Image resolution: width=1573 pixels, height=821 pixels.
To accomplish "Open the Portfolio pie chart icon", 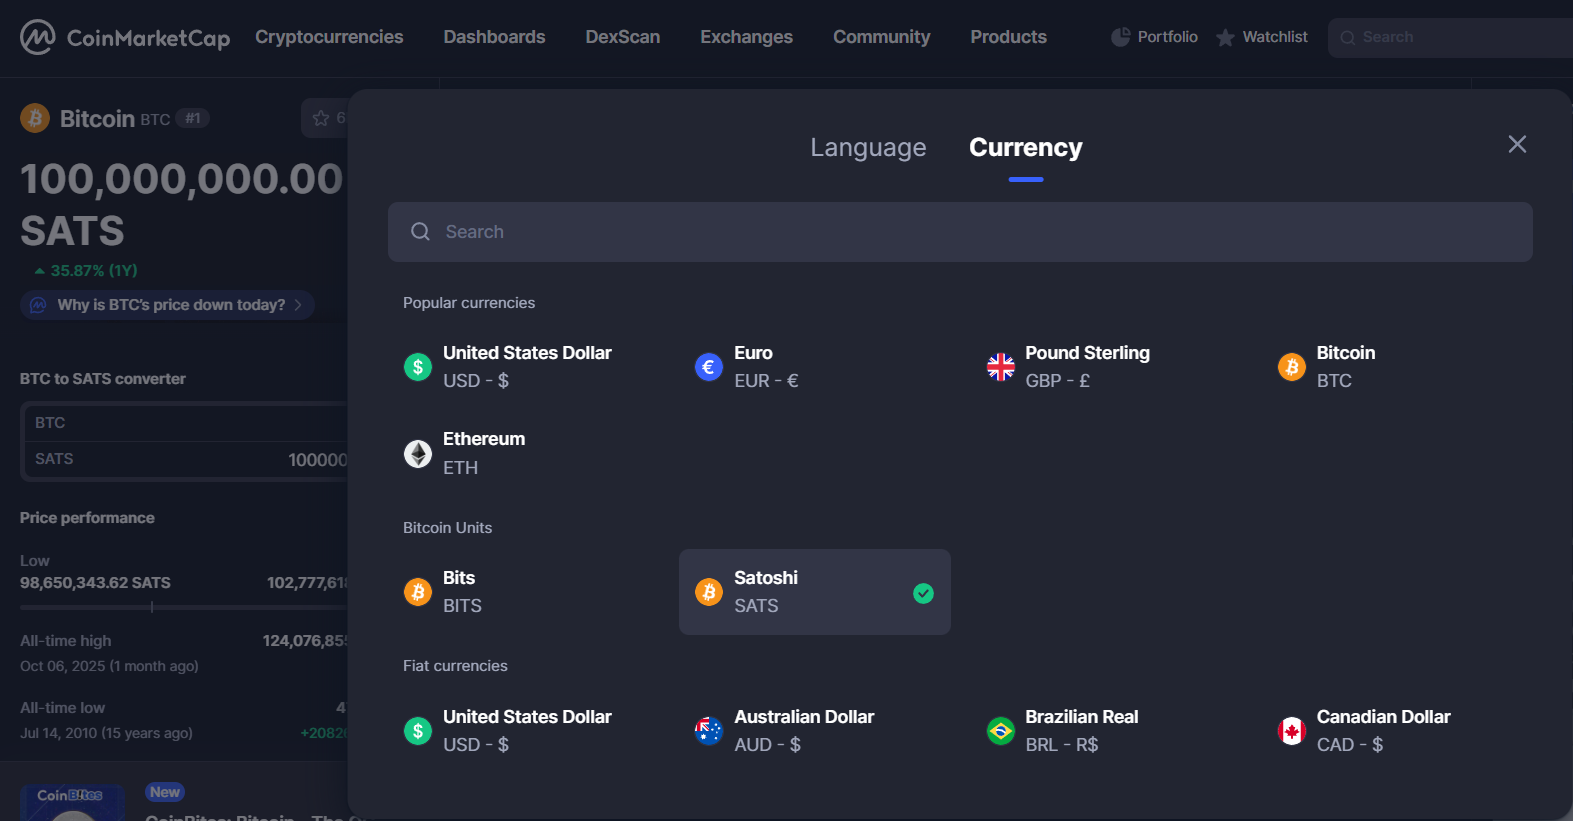I will (1121, 37).
